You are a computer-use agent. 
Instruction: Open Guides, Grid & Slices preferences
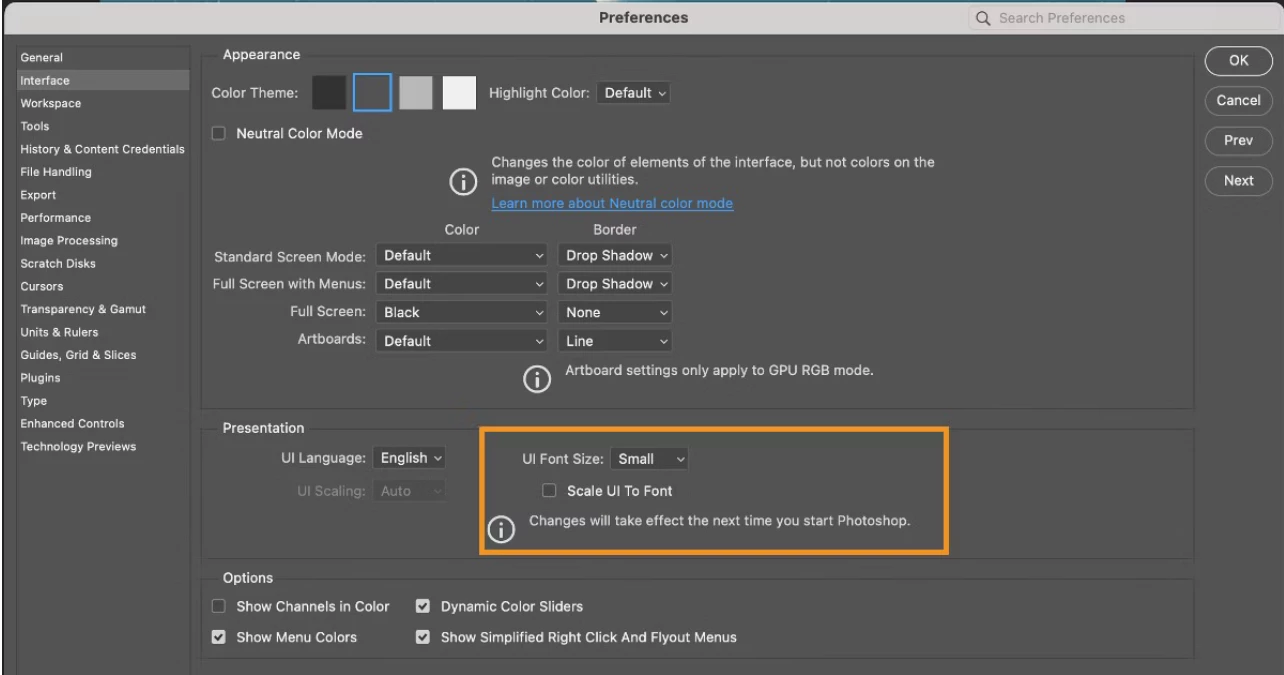[x=78, y=355]
